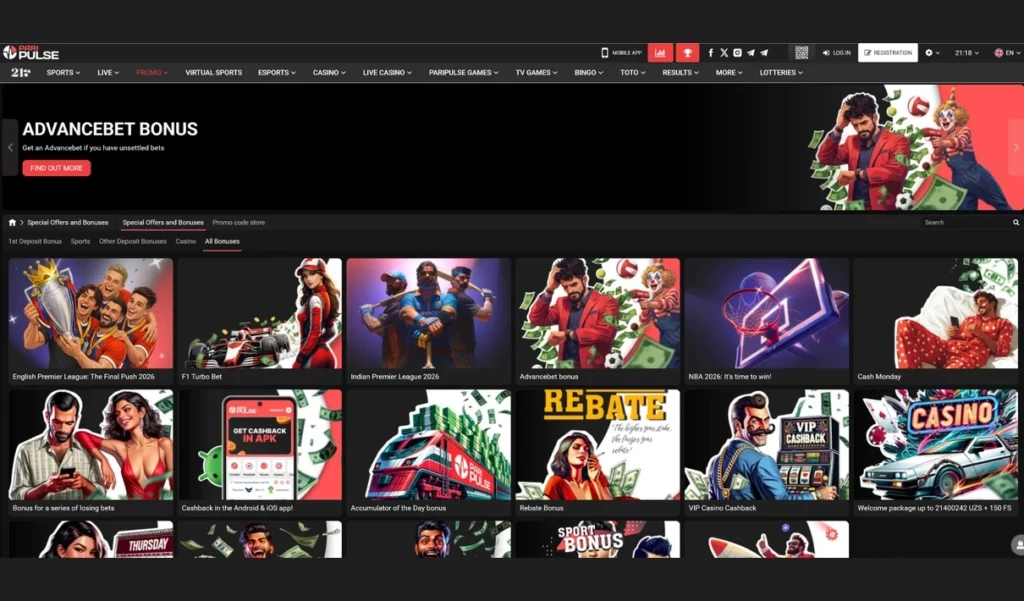Open NBA 2026 promo card

[767, 321]
